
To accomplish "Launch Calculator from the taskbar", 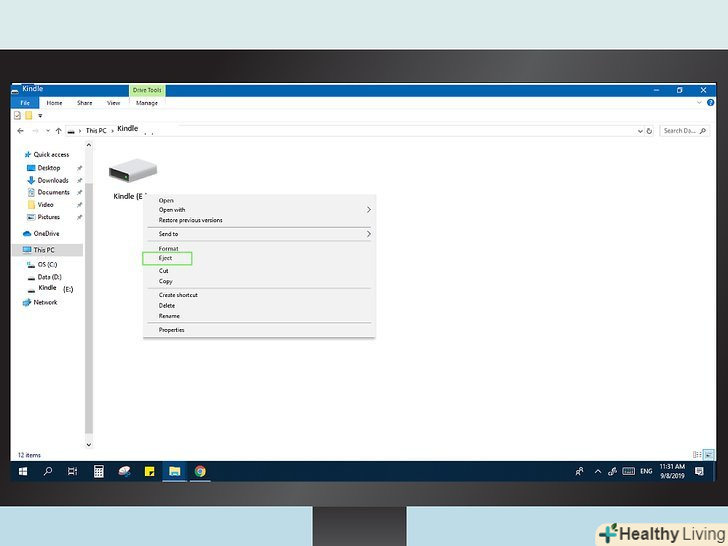I will point(98,471).
